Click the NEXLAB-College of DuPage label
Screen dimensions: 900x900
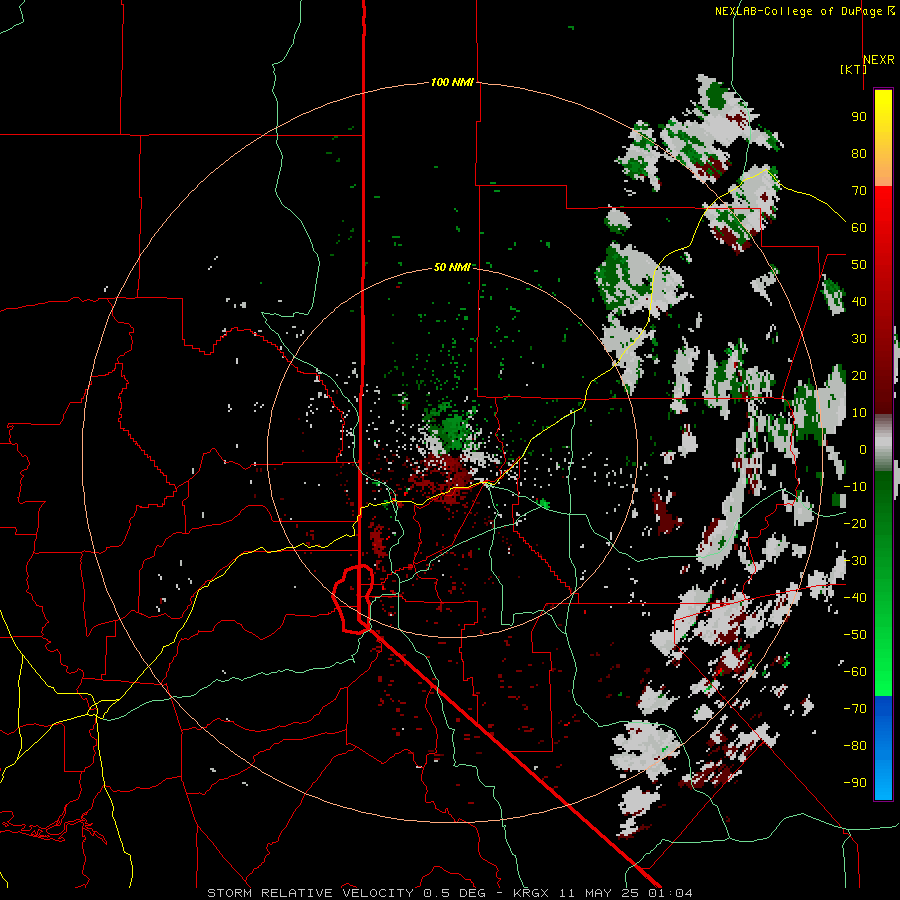coord(798,11)
